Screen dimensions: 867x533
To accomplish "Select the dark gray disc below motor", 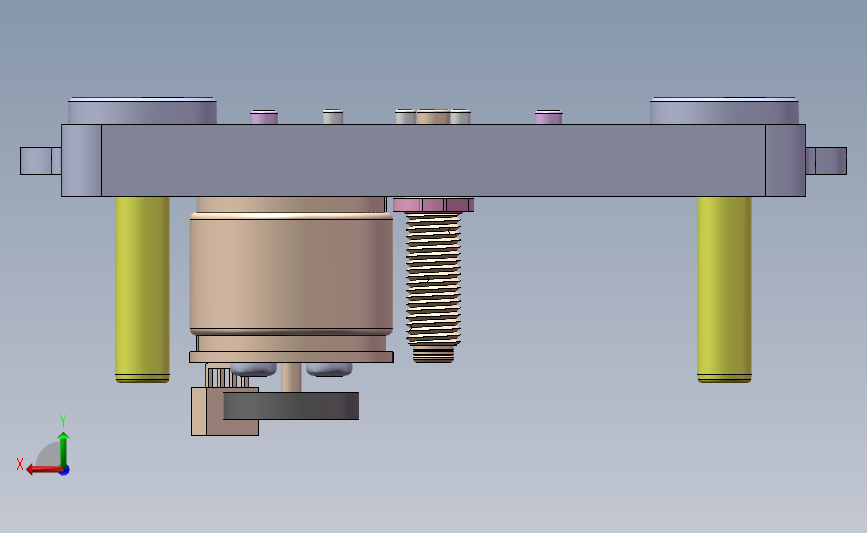I will click(291, 406).
